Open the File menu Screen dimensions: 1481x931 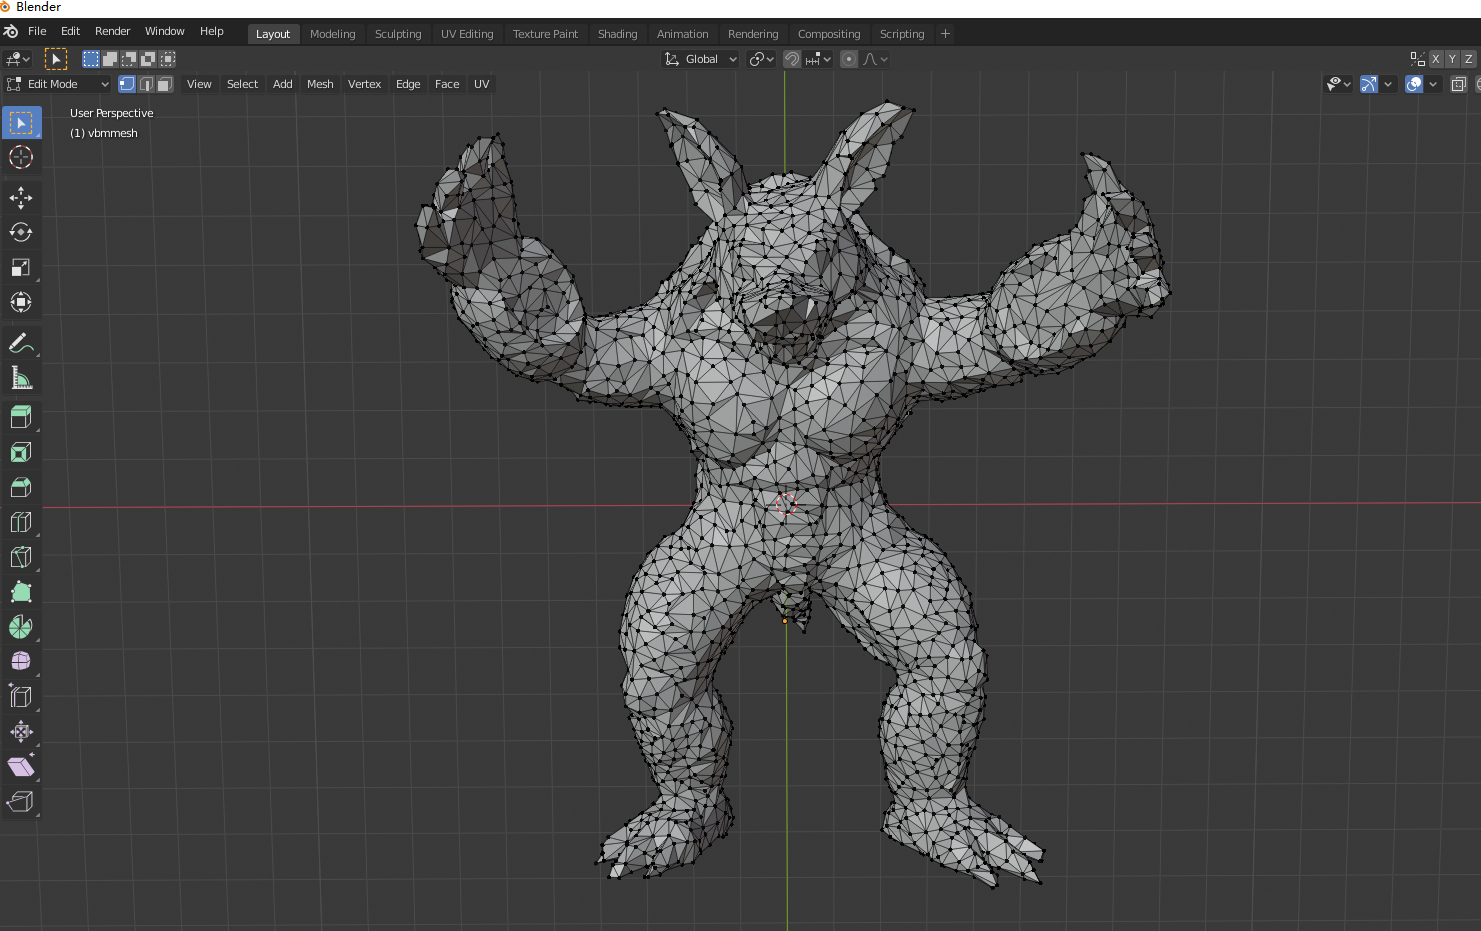(37, 31)
